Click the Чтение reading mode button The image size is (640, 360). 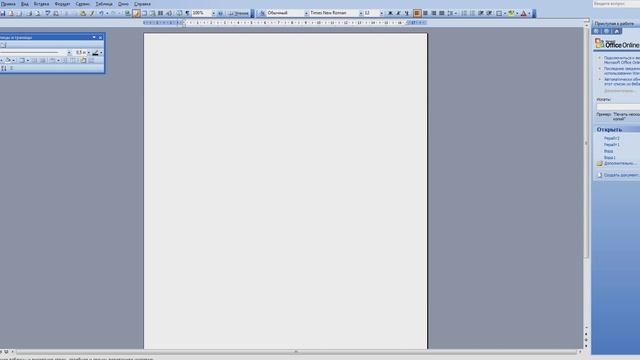[x=238, y=13]
